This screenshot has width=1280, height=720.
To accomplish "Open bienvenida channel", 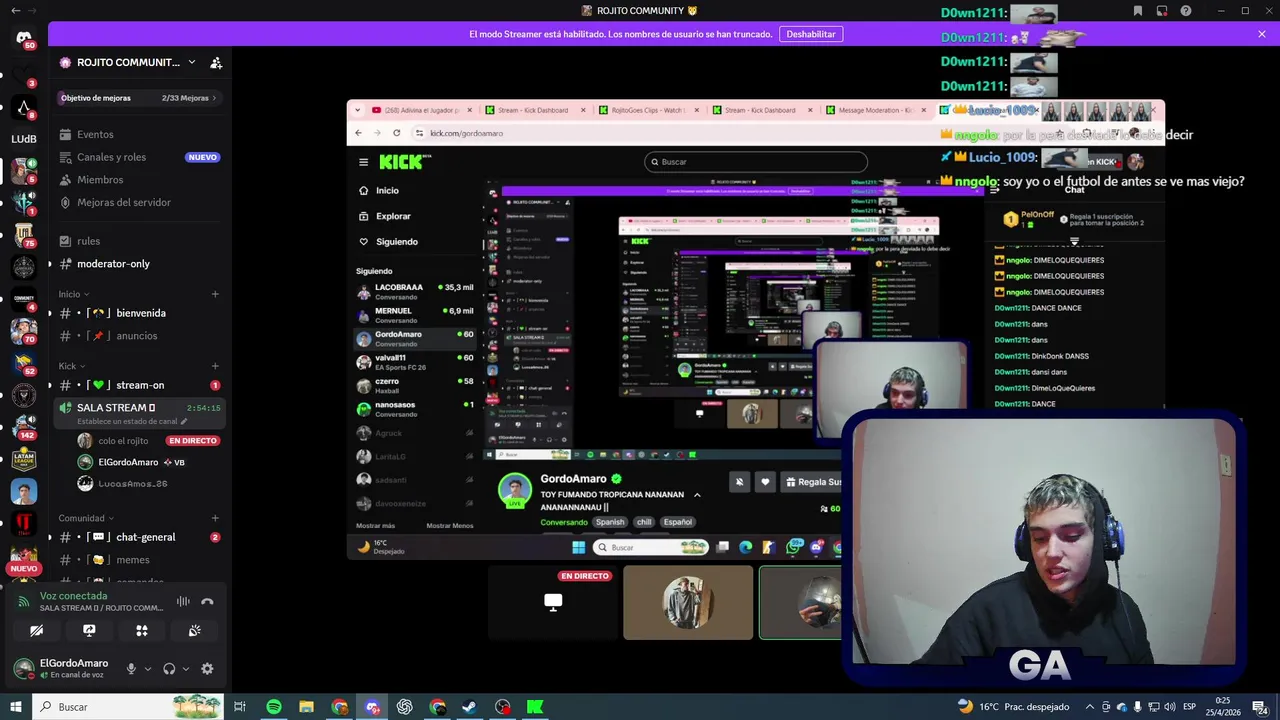I will coord(140,313).
